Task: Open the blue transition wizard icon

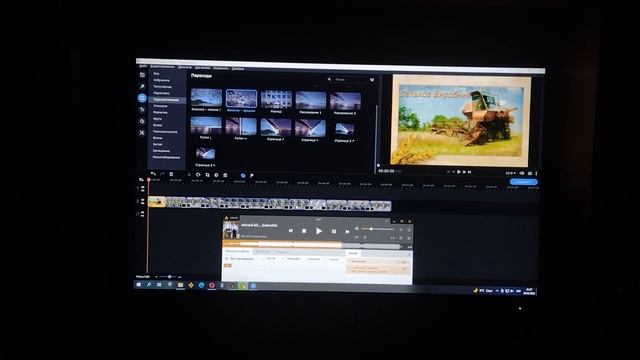Action: click(243, 176)
